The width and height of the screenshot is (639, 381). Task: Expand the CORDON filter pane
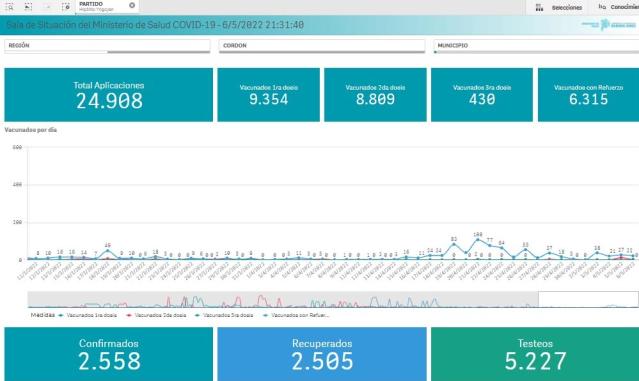coord(322,46)
